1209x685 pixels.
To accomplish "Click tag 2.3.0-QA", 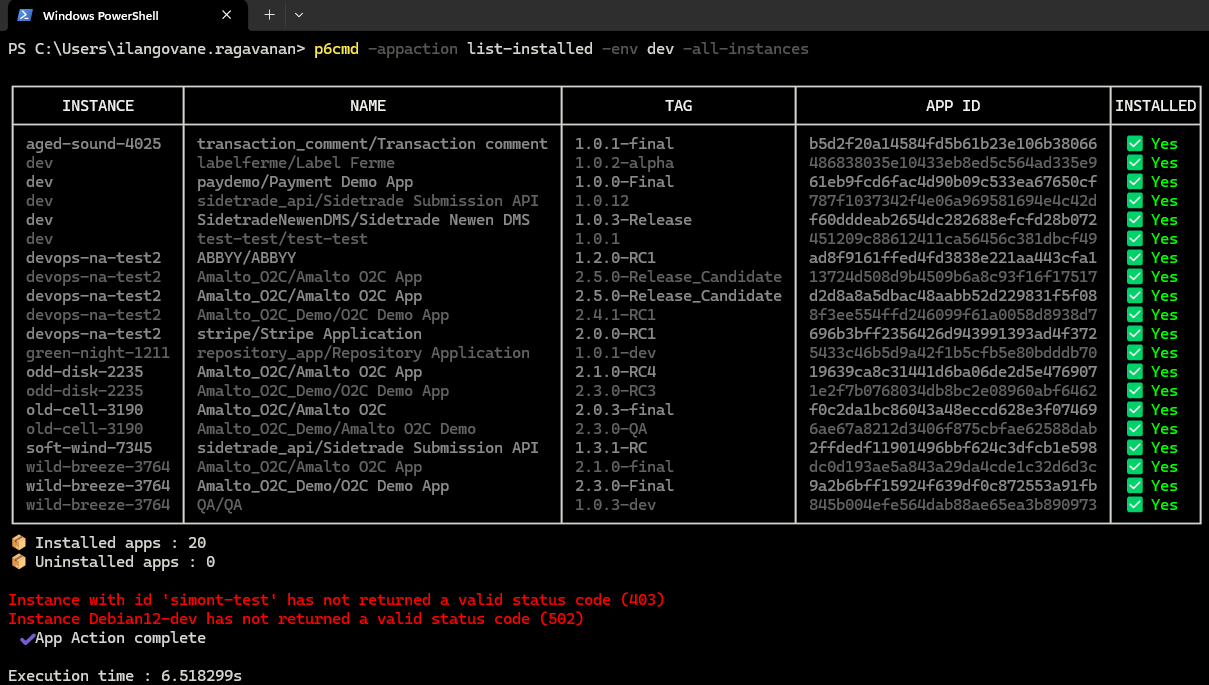I will (x=611, y=429).
